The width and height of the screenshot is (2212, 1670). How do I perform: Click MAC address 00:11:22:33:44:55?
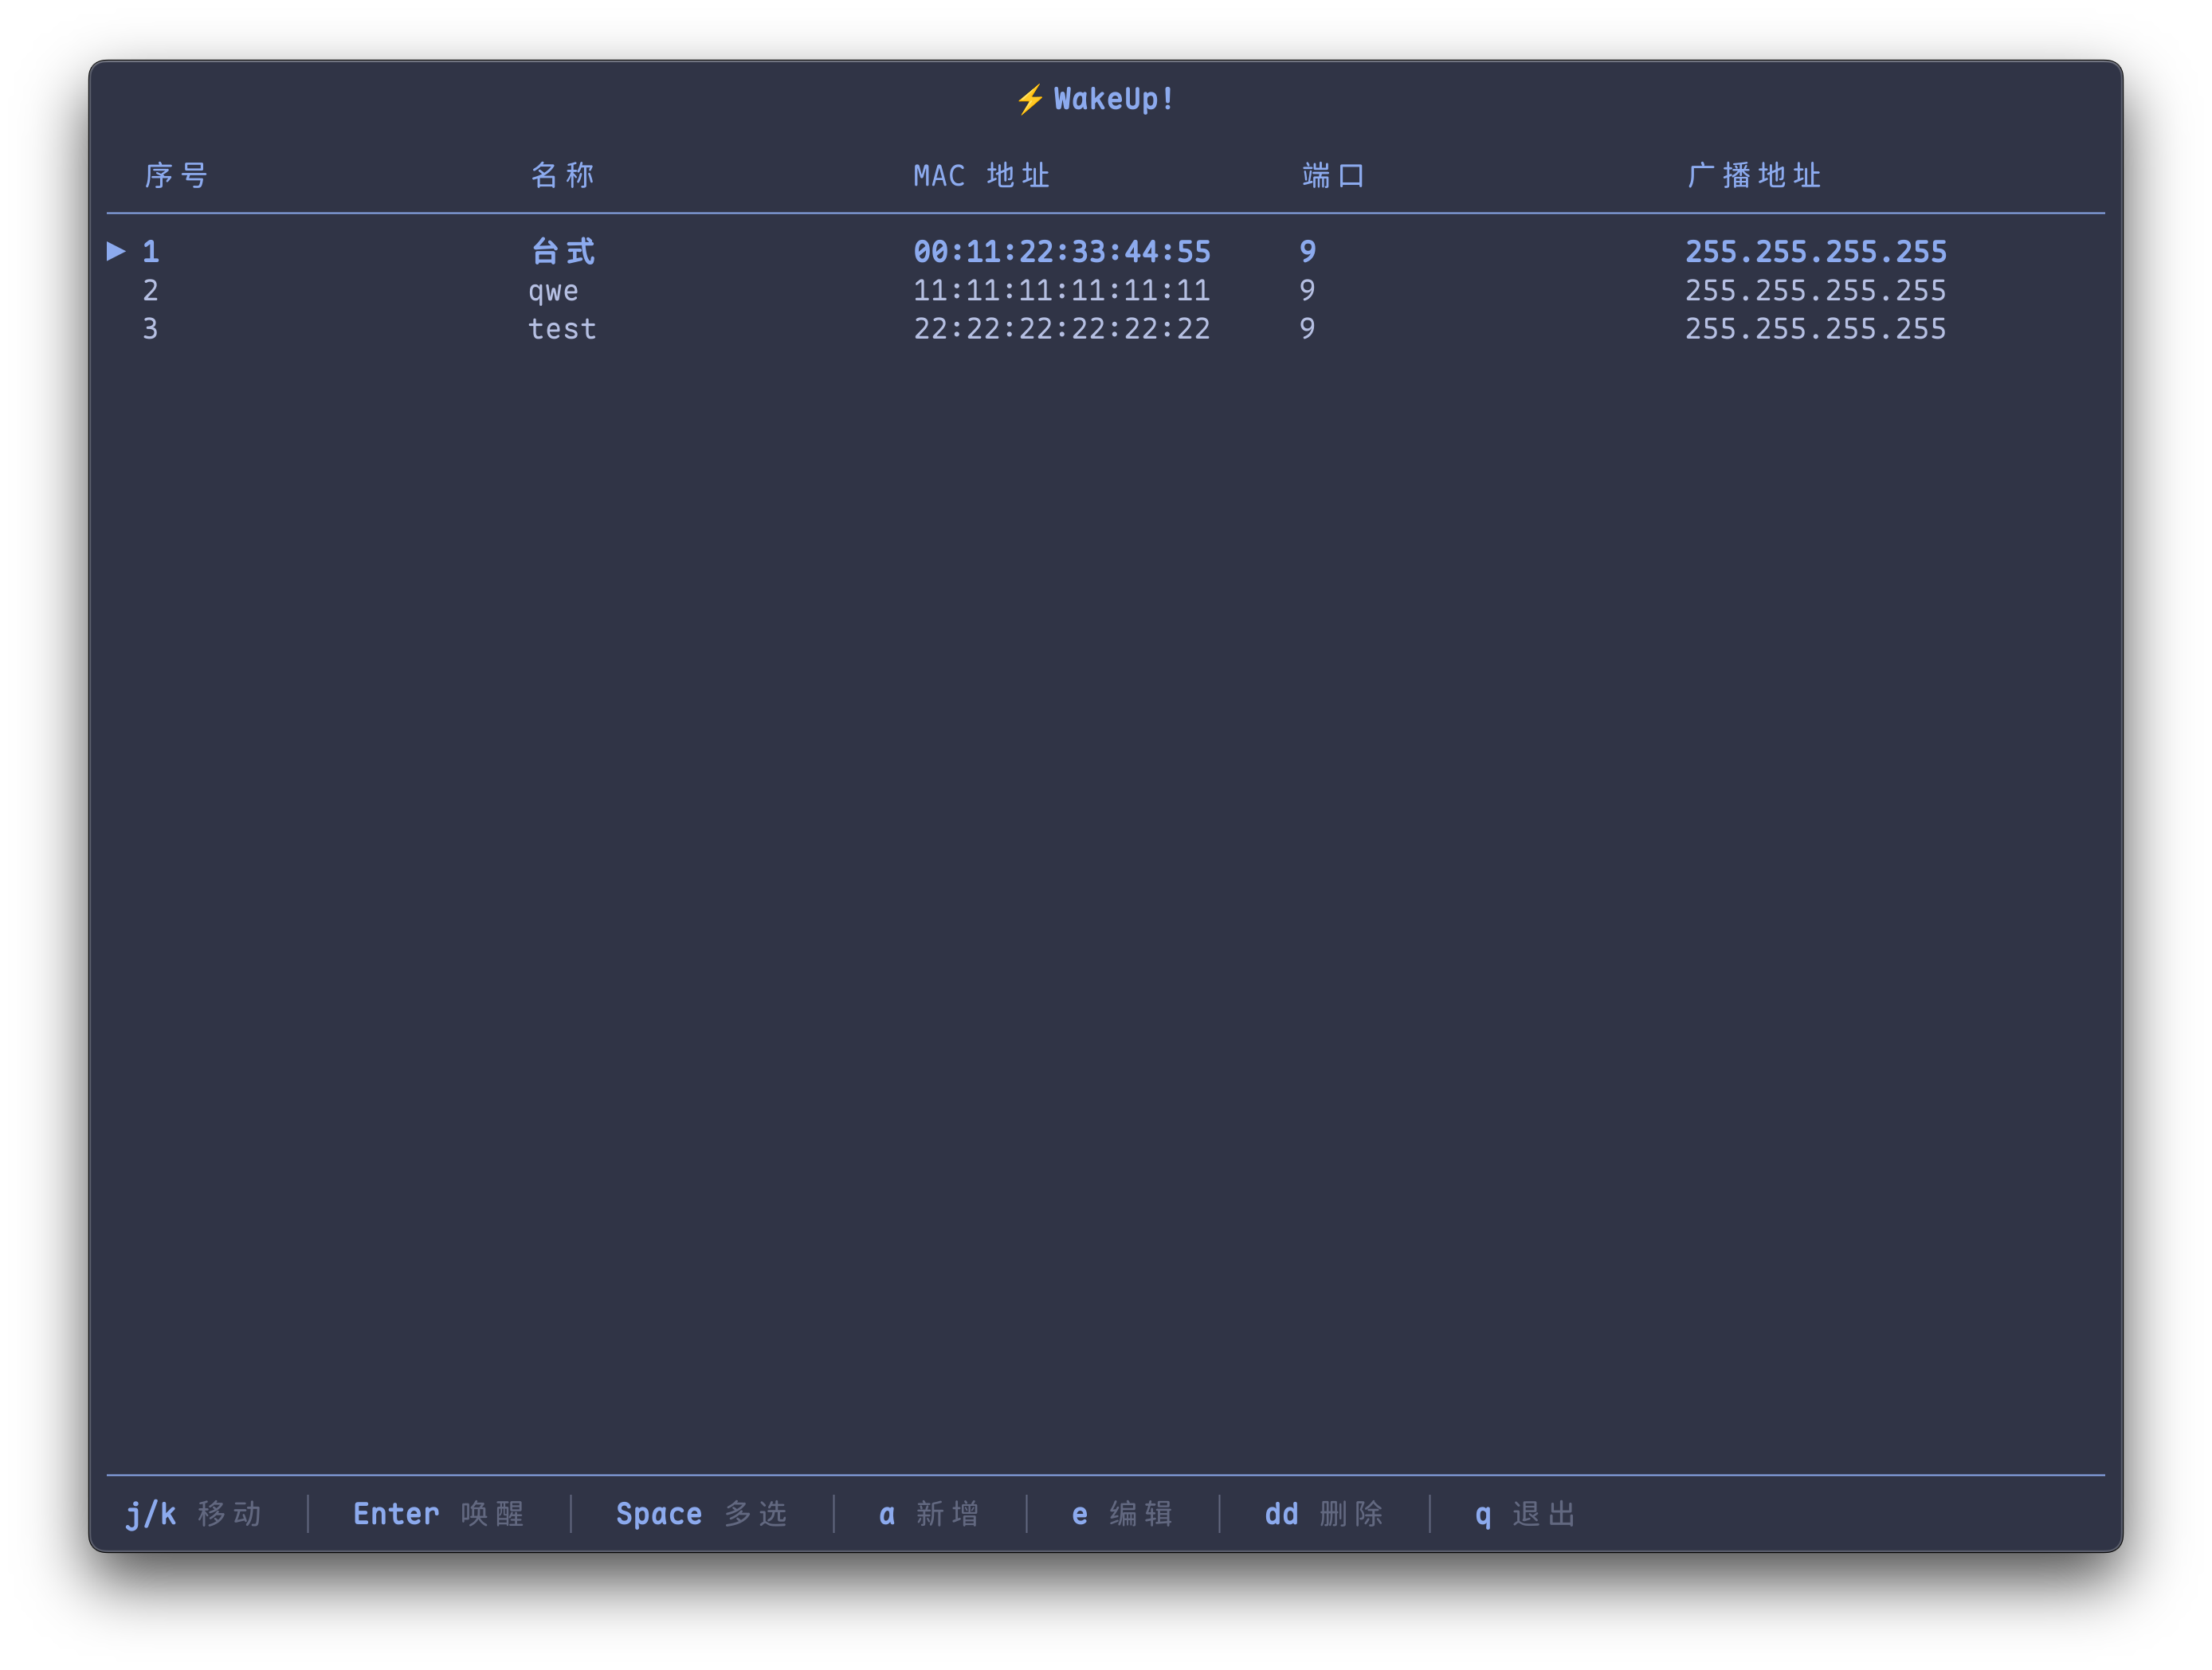pyautogui.click(x=1062, y=252)
